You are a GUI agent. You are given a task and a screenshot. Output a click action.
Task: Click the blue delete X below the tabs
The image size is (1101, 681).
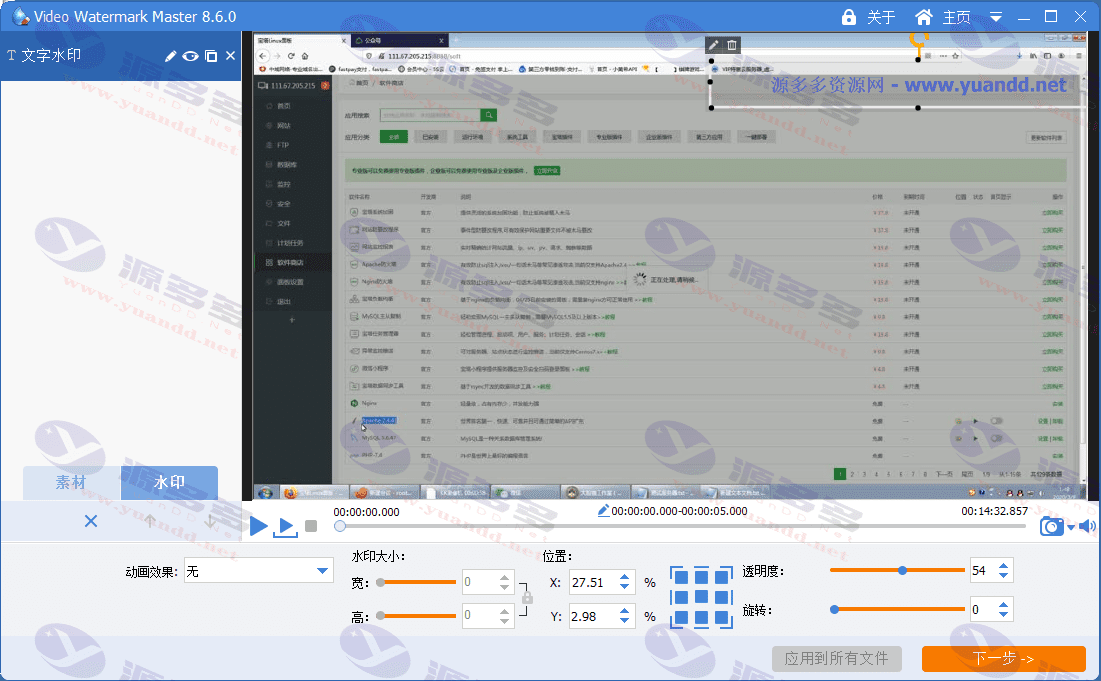91,521
